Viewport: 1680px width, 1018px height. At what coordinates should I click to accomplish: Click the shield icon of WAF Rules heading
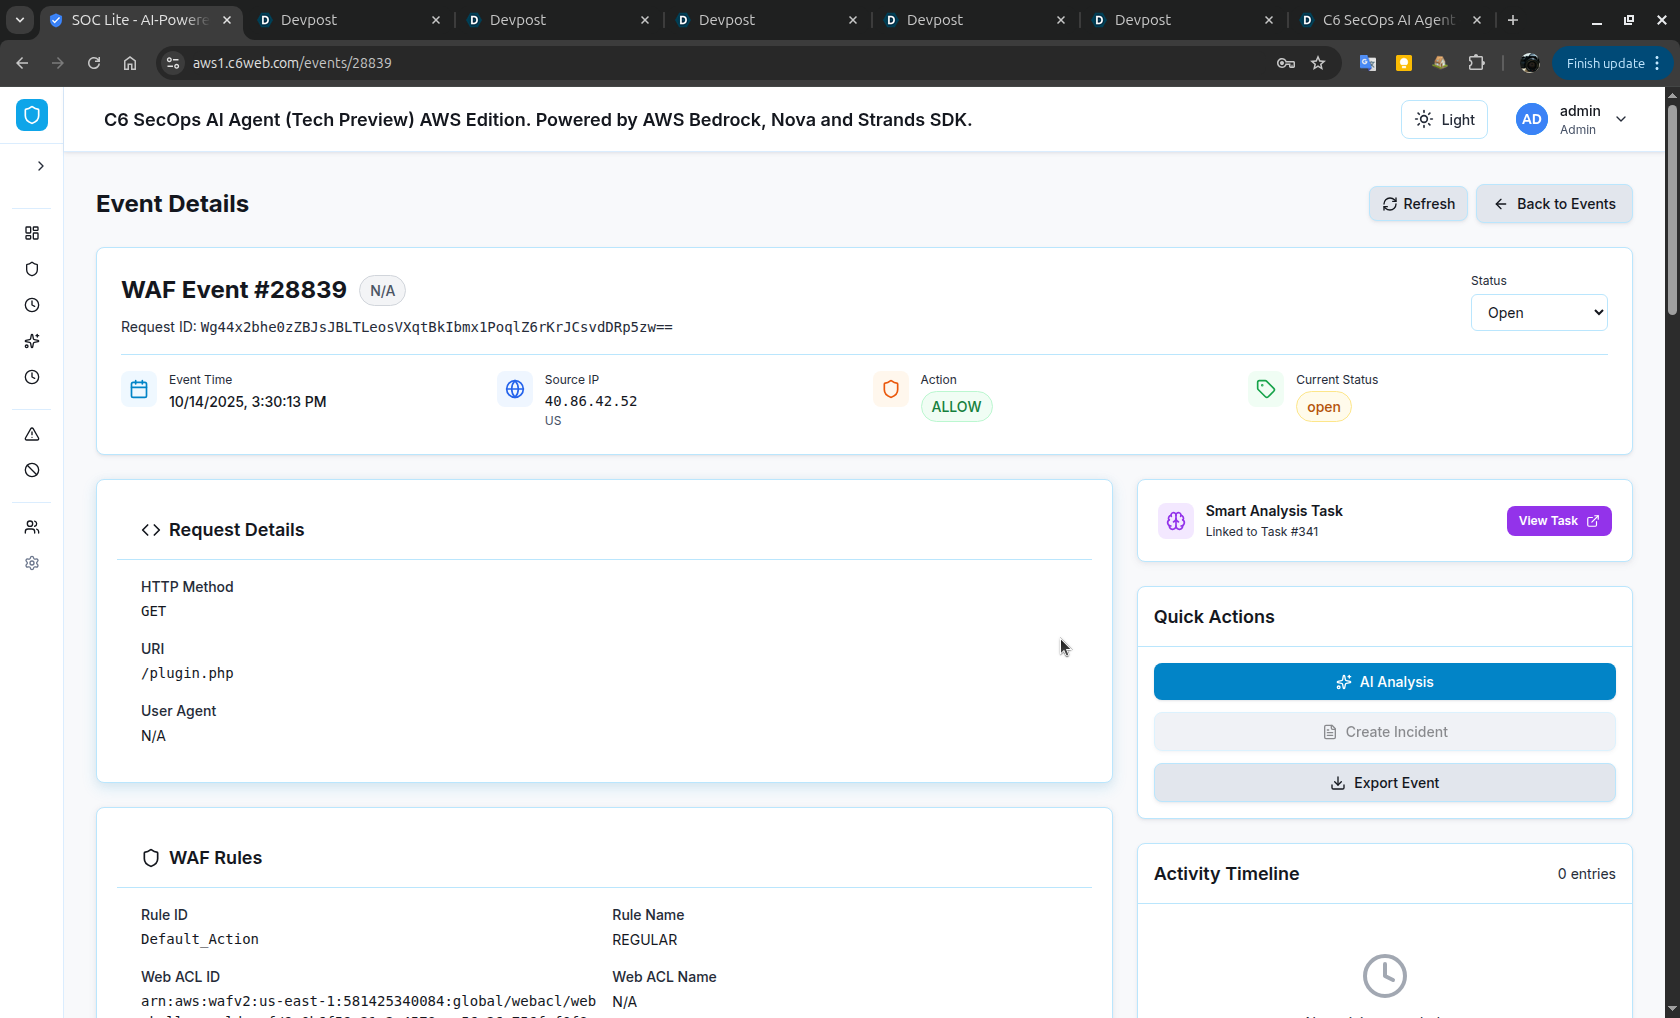(151, 858)
